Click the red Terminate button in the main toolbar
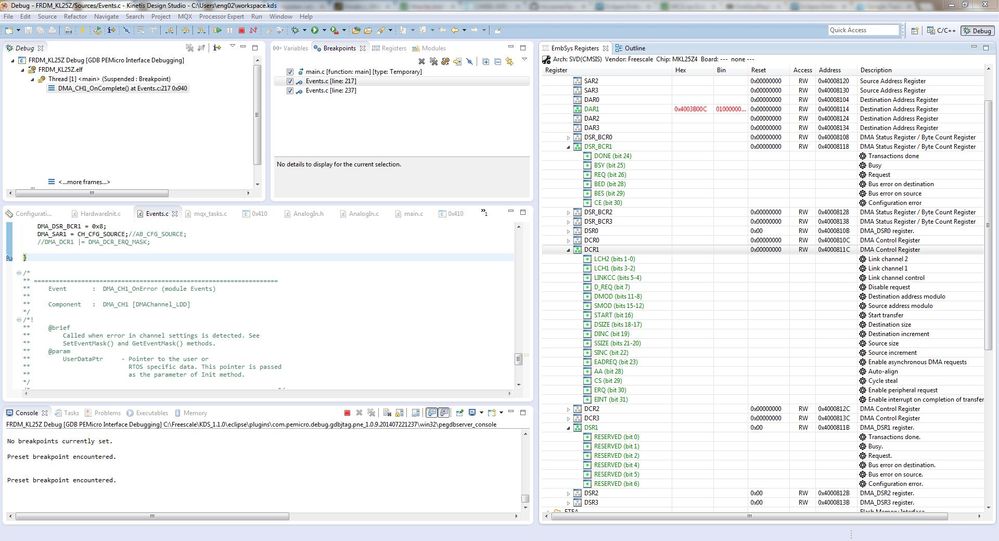The width and height of the screenshot is (999, 541). click(x=241, y=30)
